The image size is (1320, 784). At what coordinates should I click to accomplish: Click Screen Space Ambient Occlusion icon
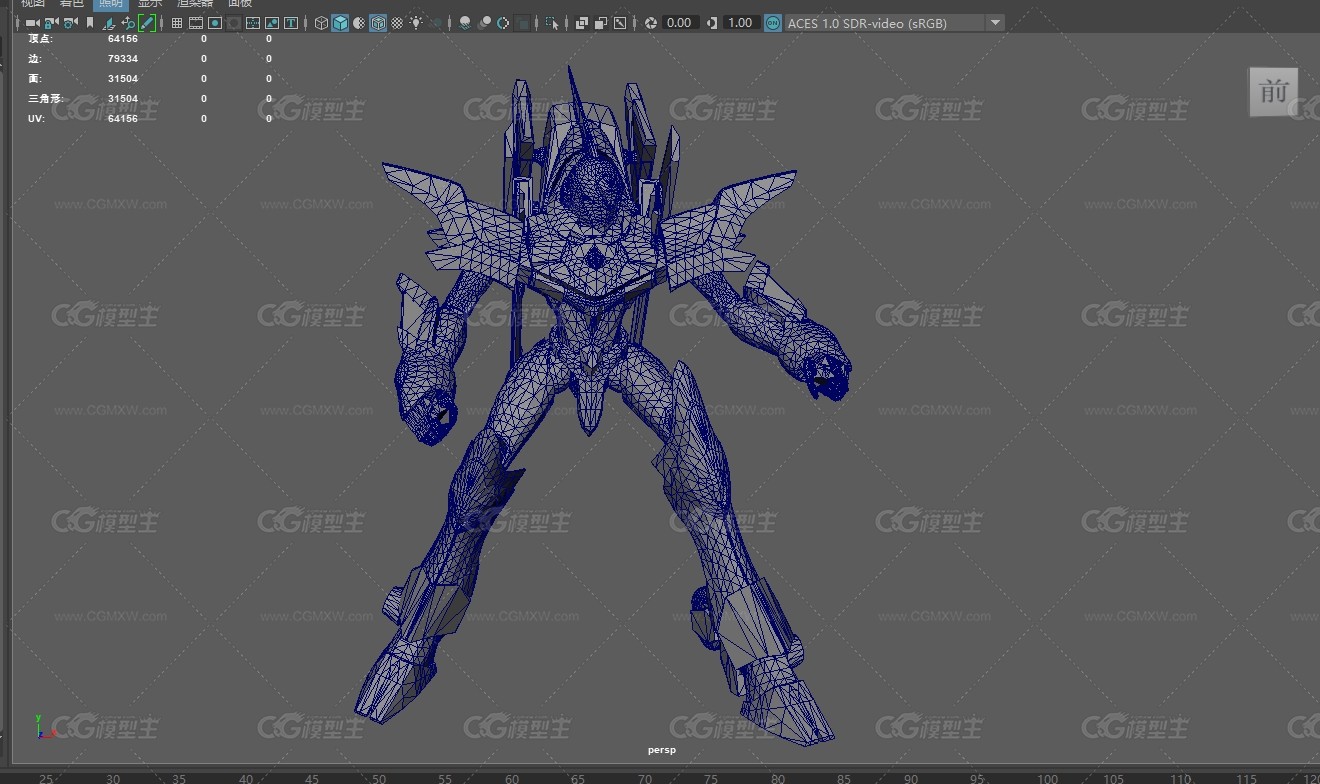pos(465,22)
